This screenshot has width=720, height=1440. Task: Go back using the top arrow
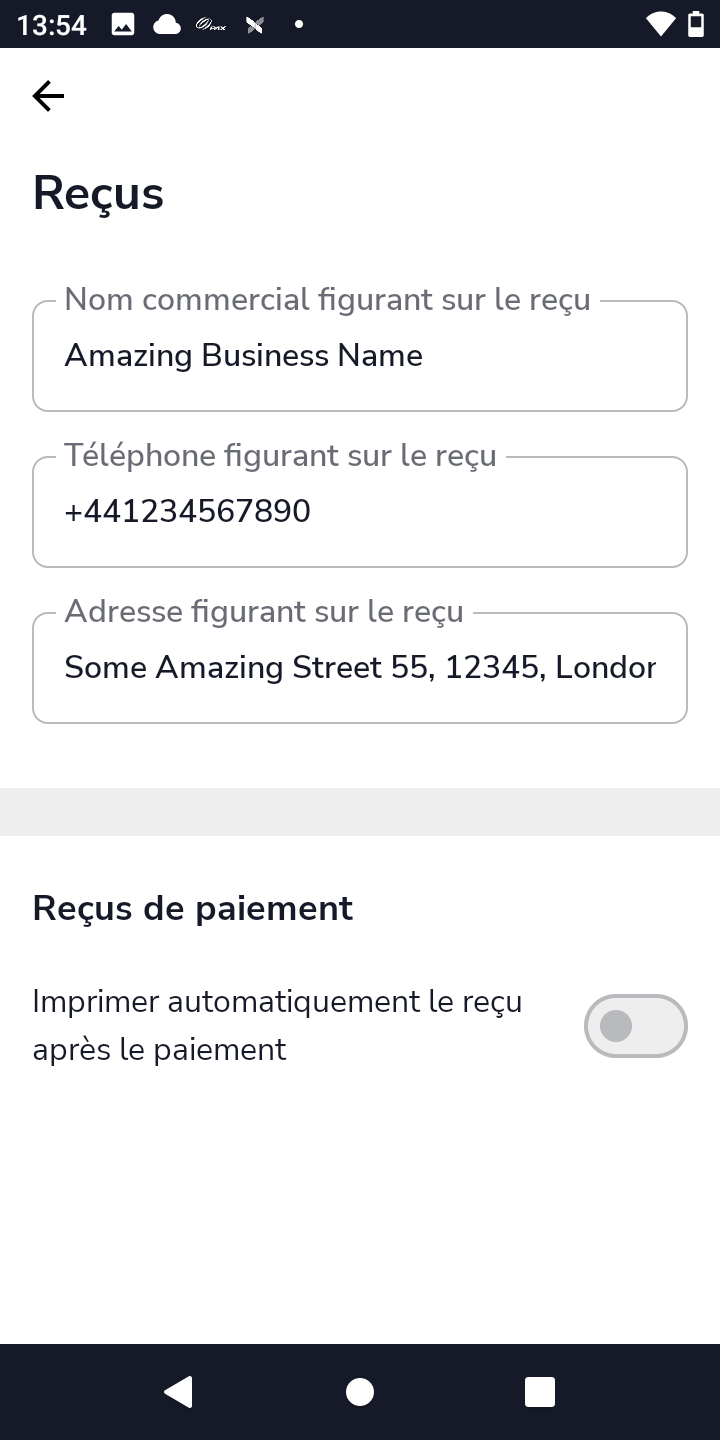pos(48,96)
